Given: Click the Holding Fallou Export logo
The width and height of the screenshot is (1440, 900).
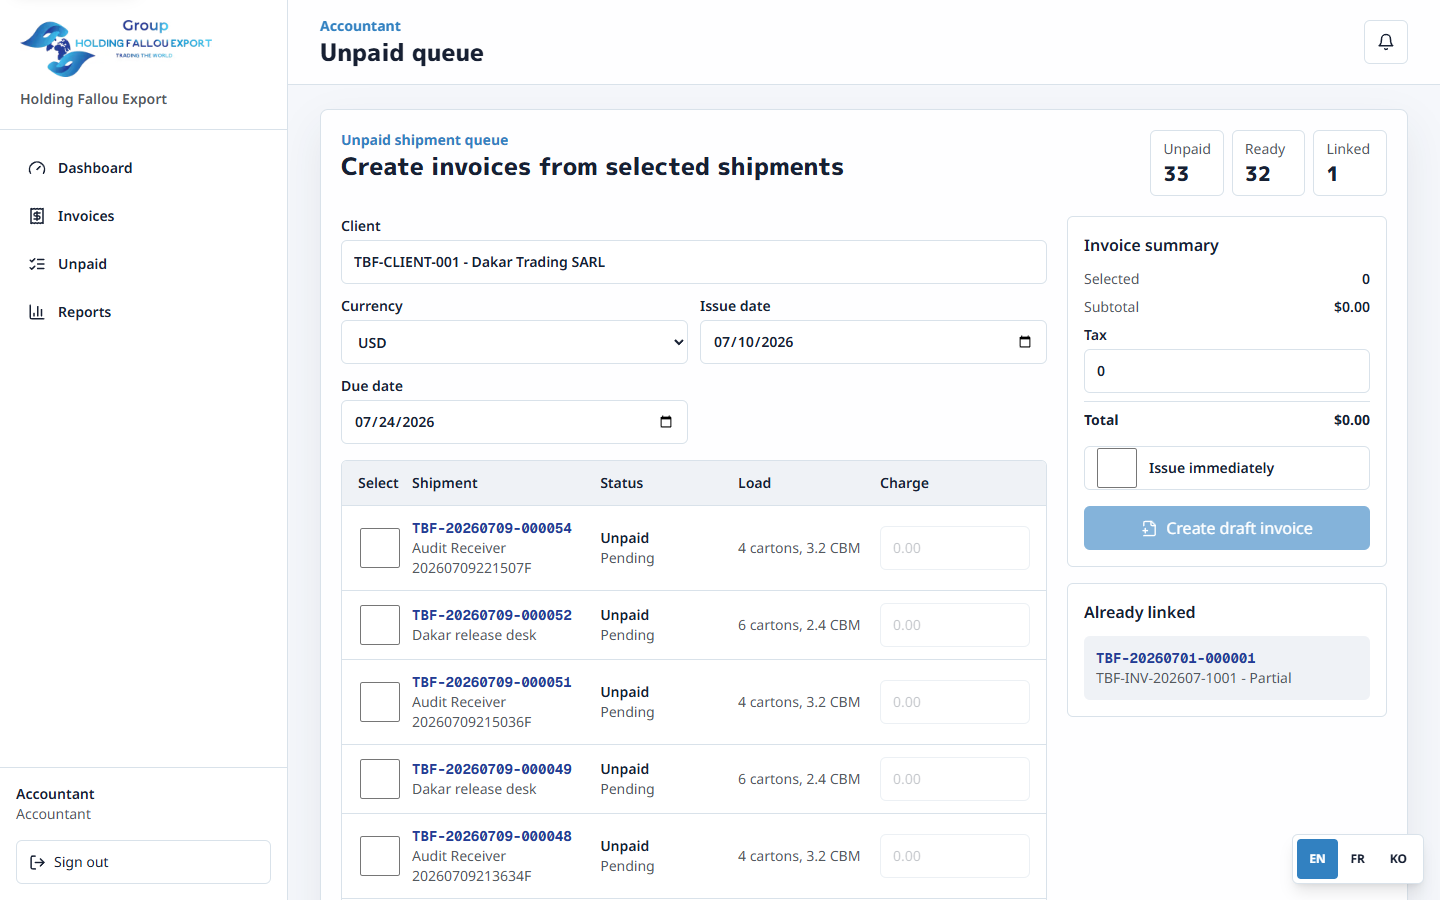Looking at the screenshot, I should (116, 48).
